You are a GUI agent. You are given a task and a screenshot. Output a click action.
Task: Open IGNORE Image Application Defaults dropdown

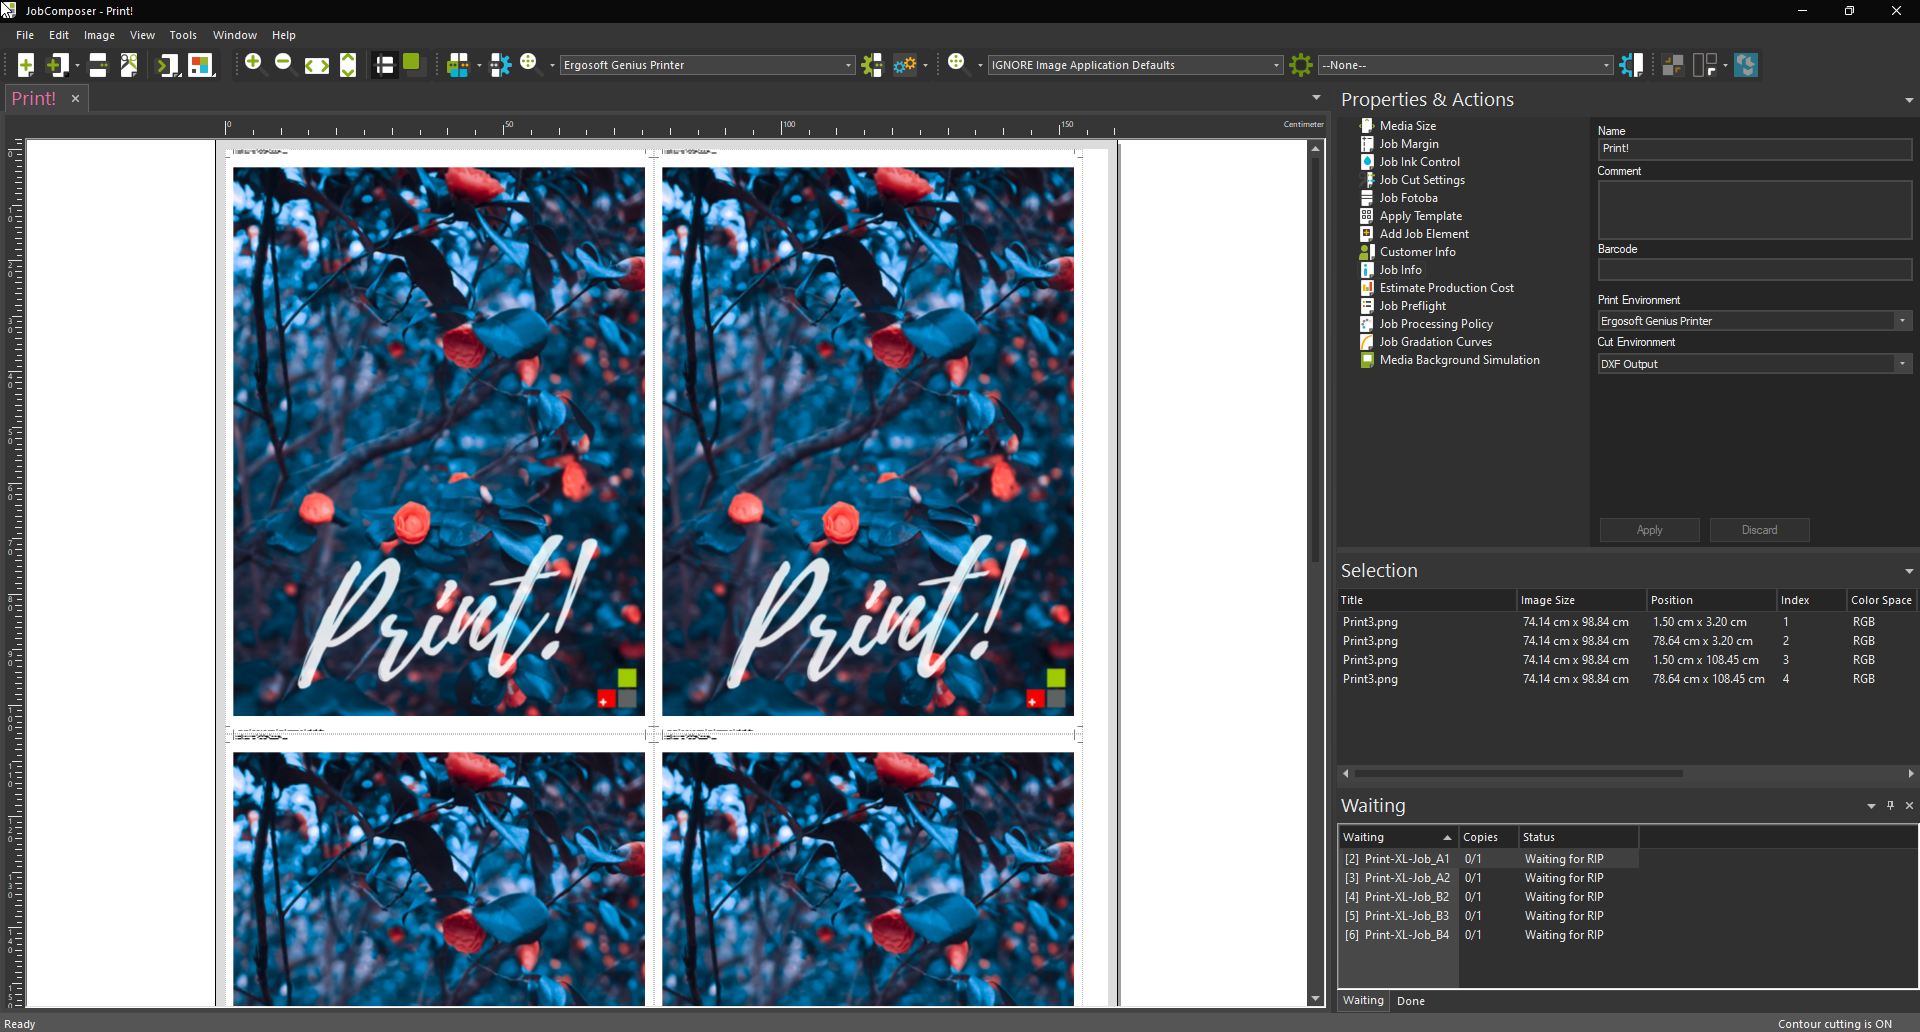coord(1135,65)
